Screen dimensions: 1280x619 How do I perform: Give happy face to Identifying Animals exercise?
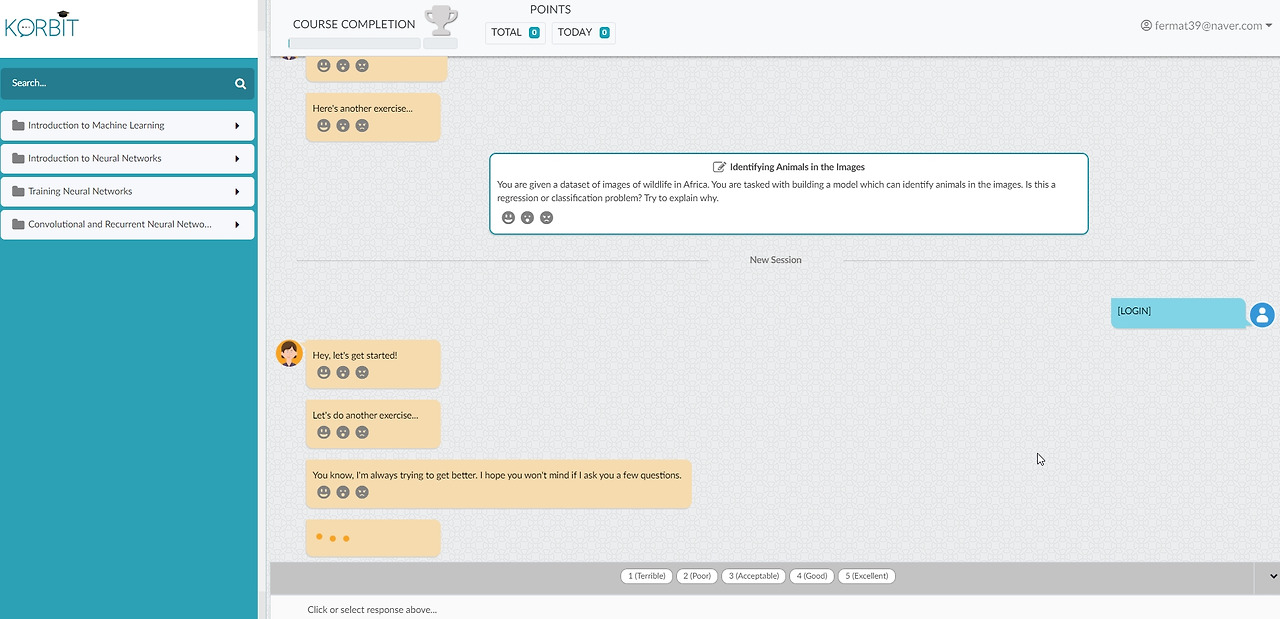pyautogui.click(x=508, y=218)
